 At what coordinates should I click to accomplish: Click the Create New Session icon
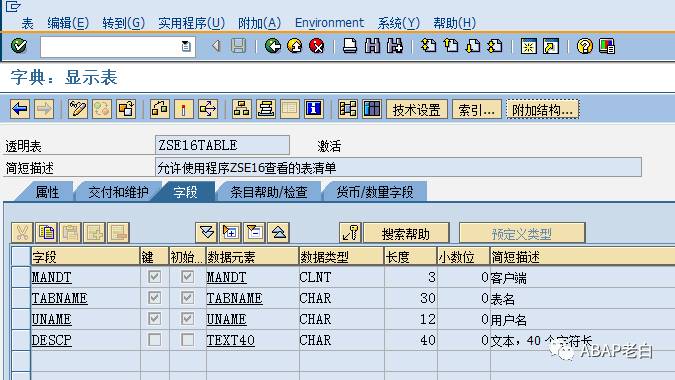point(529,46)
